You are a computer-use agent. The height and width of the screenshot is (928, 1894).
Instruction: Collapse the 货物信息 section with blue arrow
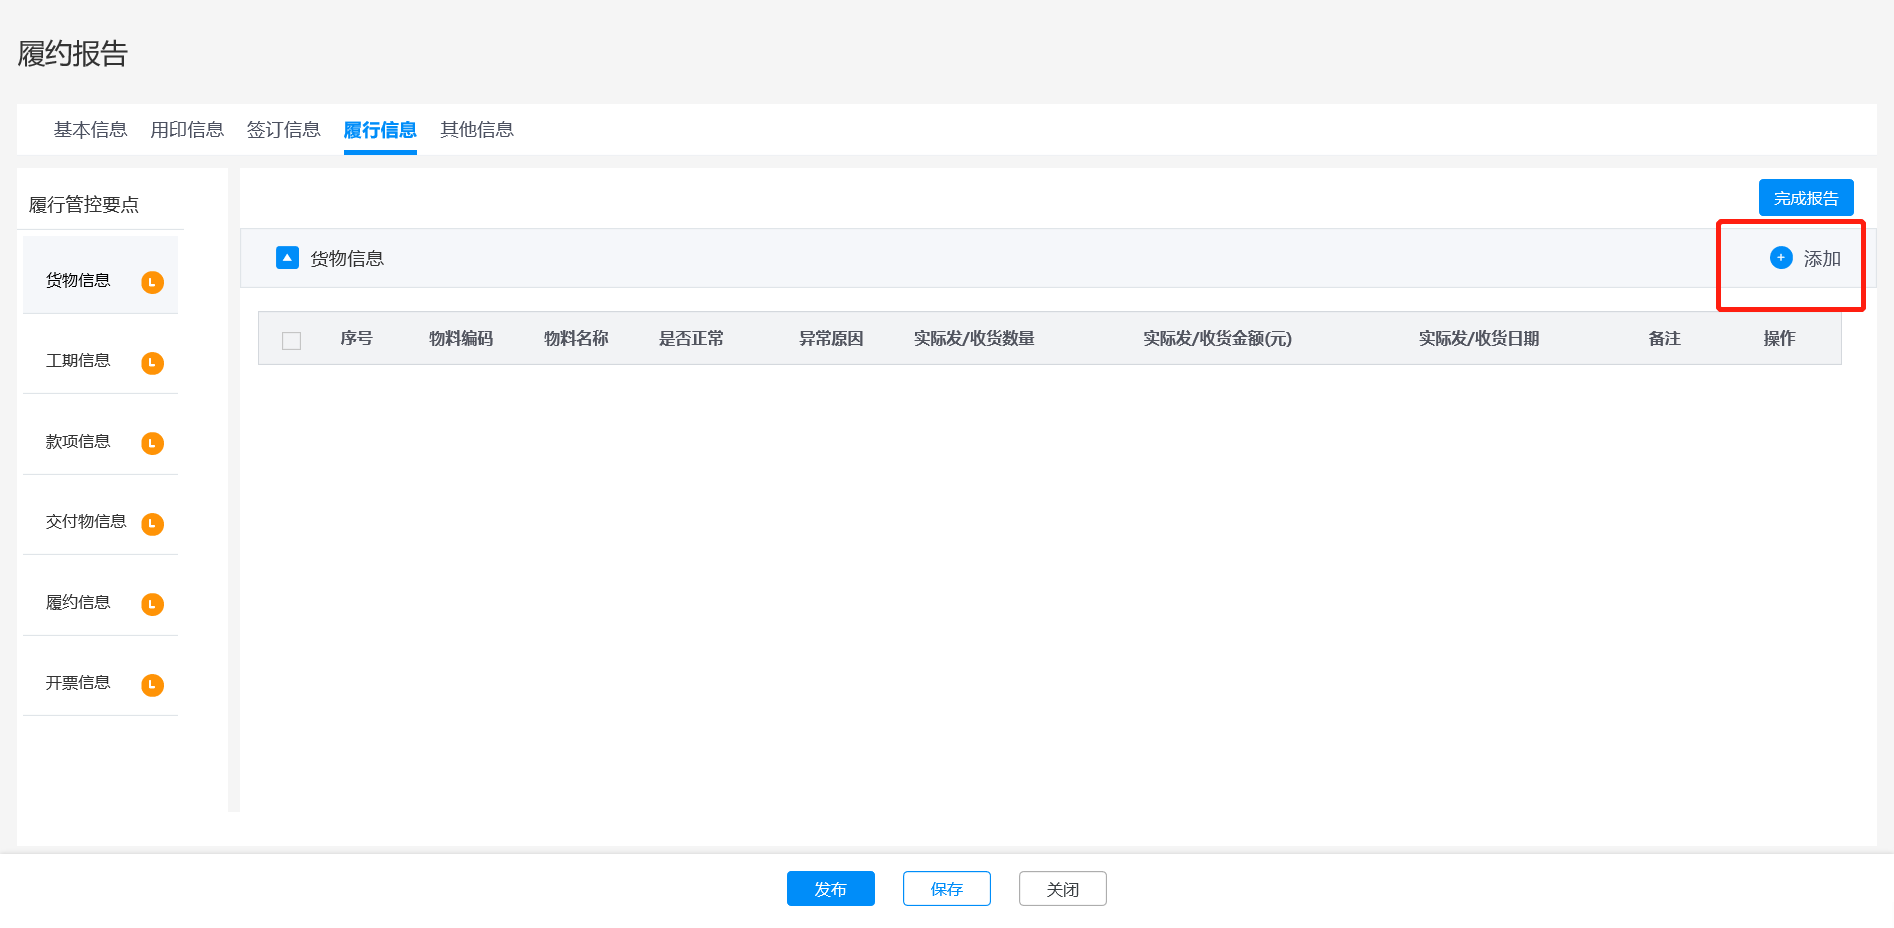tap(287, 258)
